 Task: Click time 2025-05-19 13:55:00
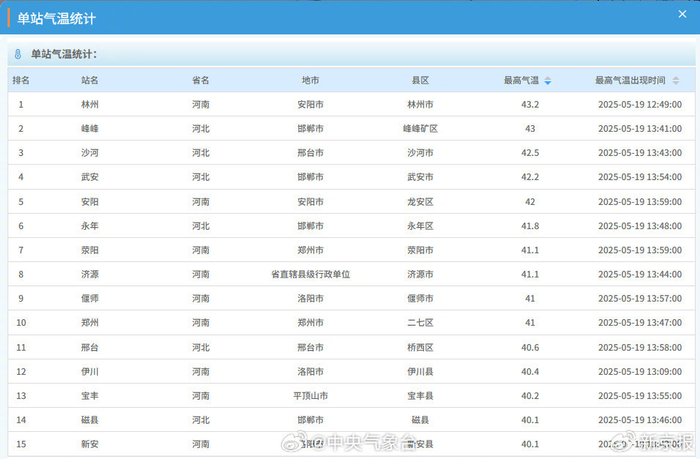tap(640, 396)
